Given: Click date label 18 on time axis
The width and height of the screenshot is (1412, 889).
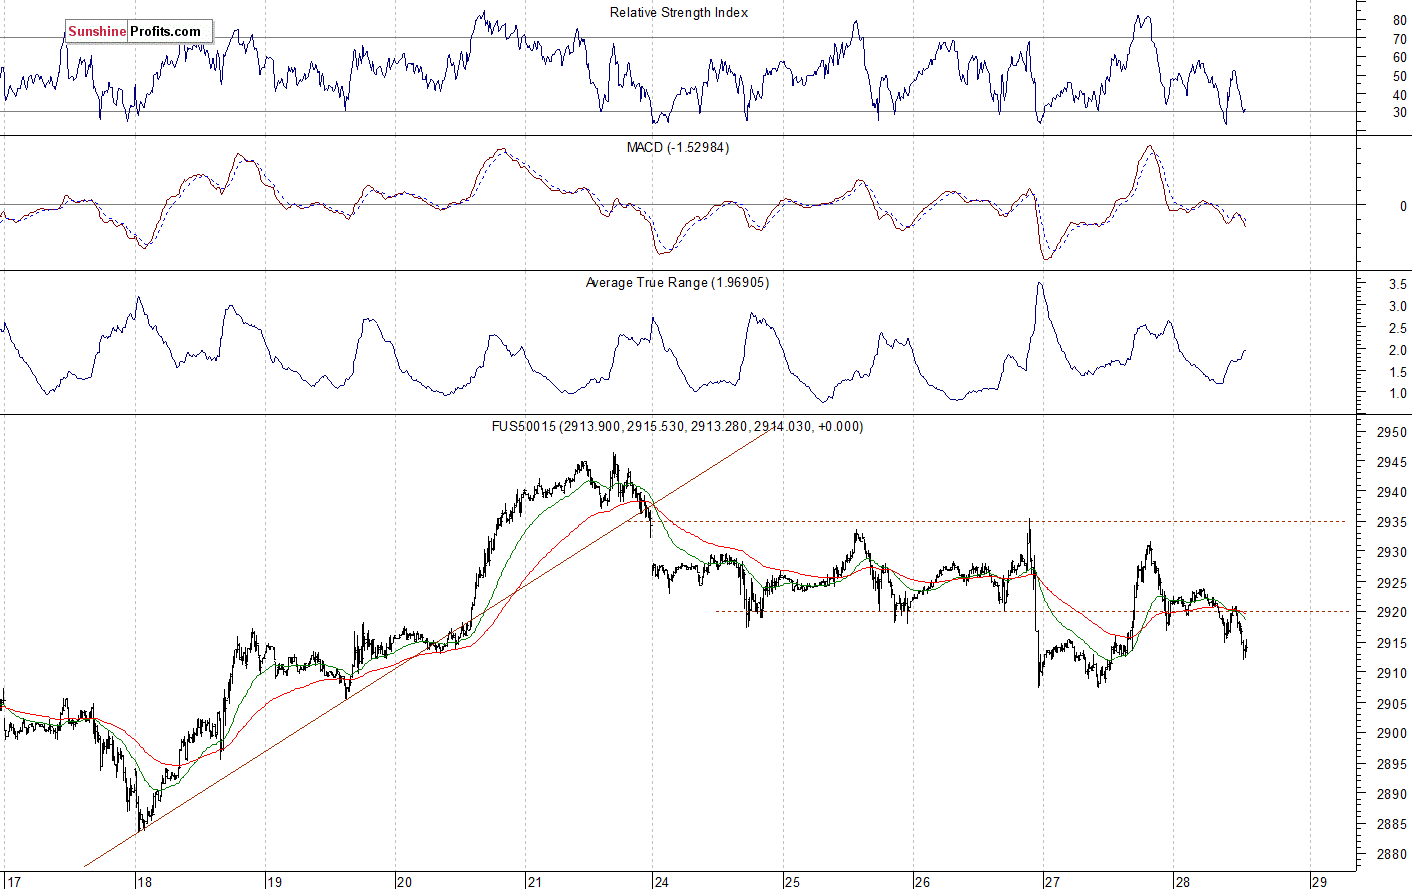Looking at the screenshot, I should pyautogui.click(x=144, y=882).
